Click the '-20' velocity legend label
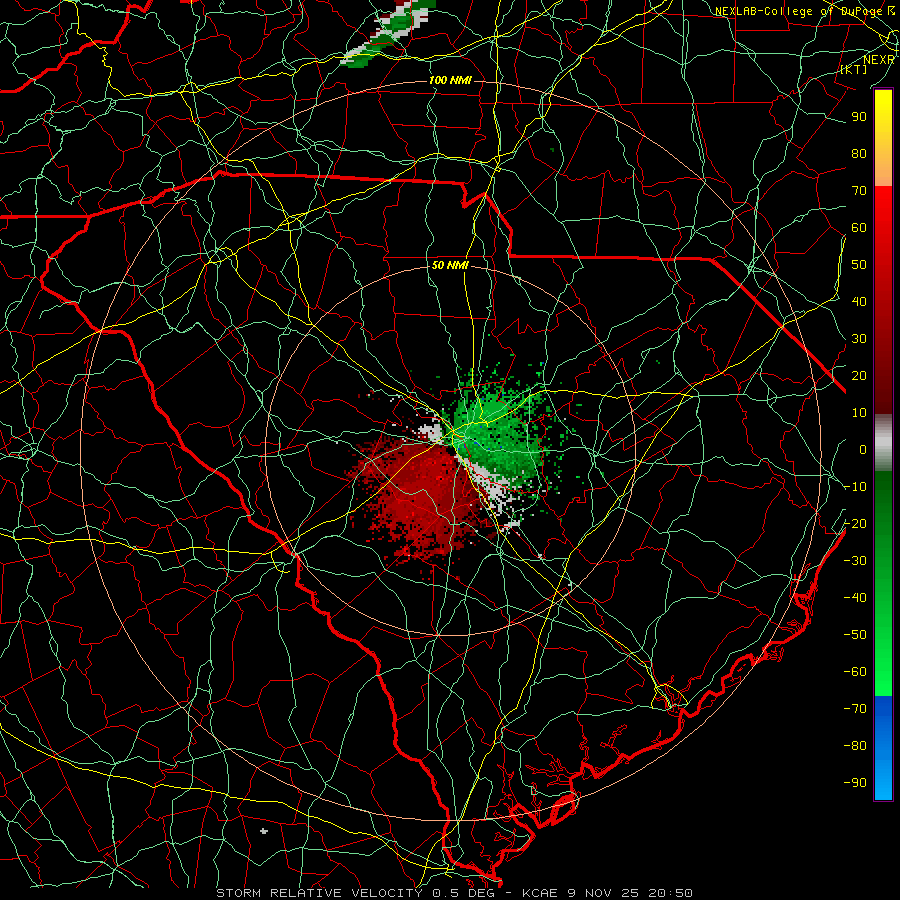Viewport: 900px width, 900px height. tap(855, 523)
